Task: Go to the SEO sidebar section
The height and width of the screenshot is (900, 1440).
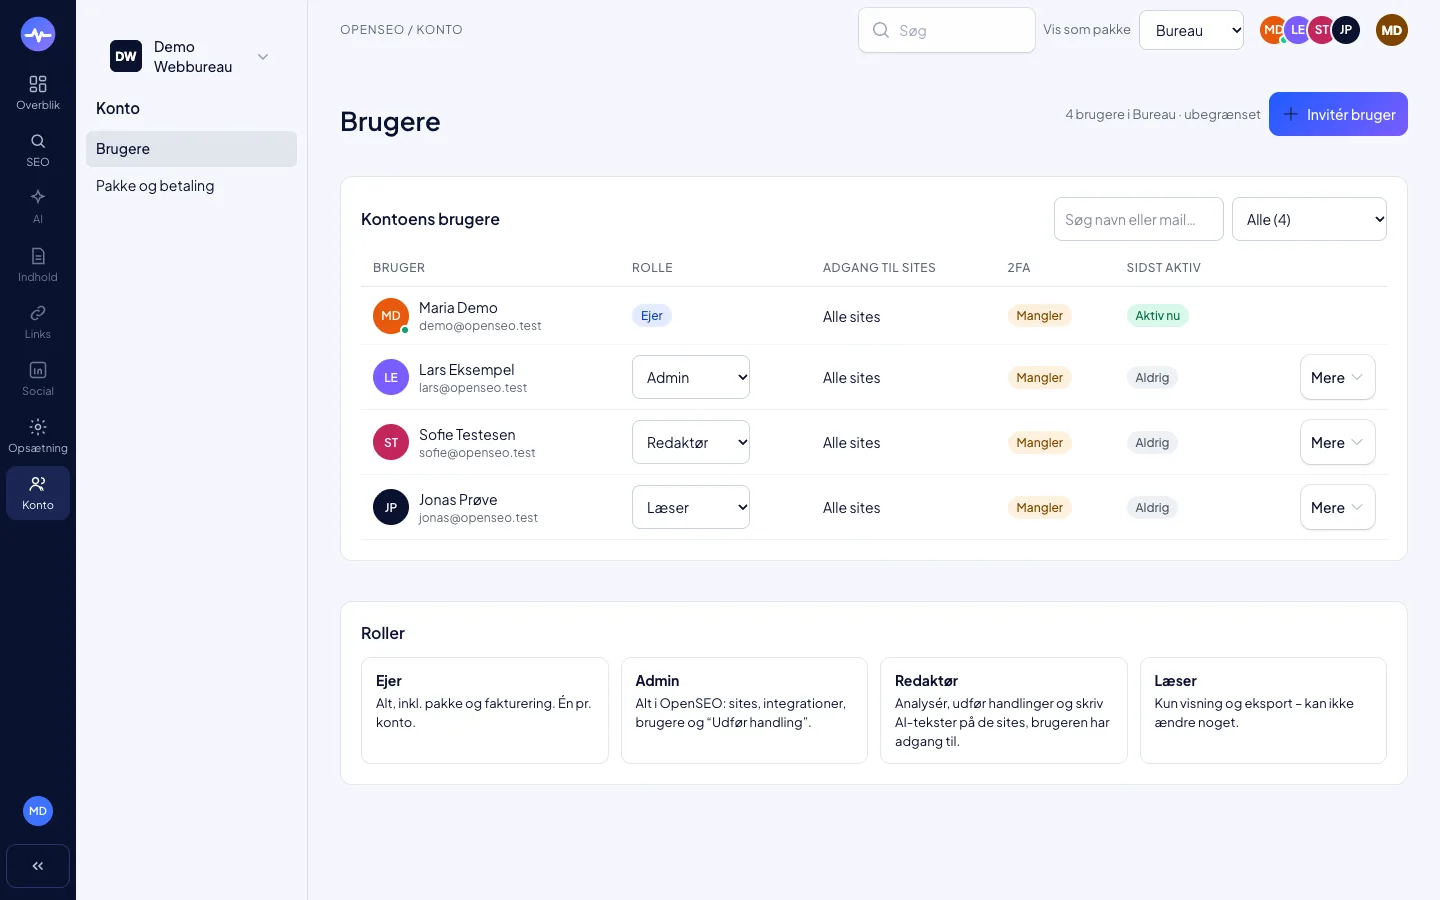Action: coord(38,149)
